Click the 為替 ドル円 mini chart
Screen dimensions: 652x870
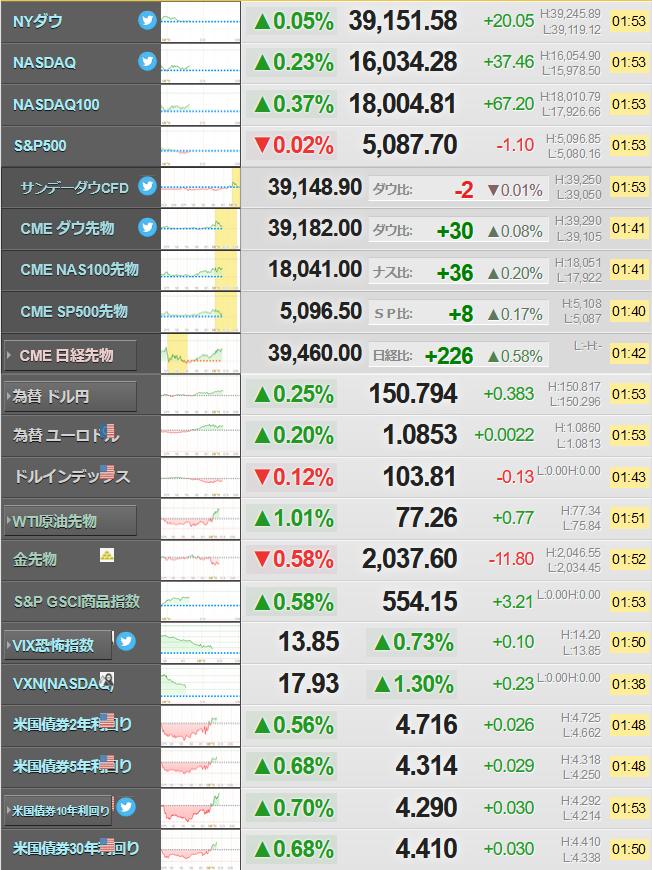click(x=200, y=394)
